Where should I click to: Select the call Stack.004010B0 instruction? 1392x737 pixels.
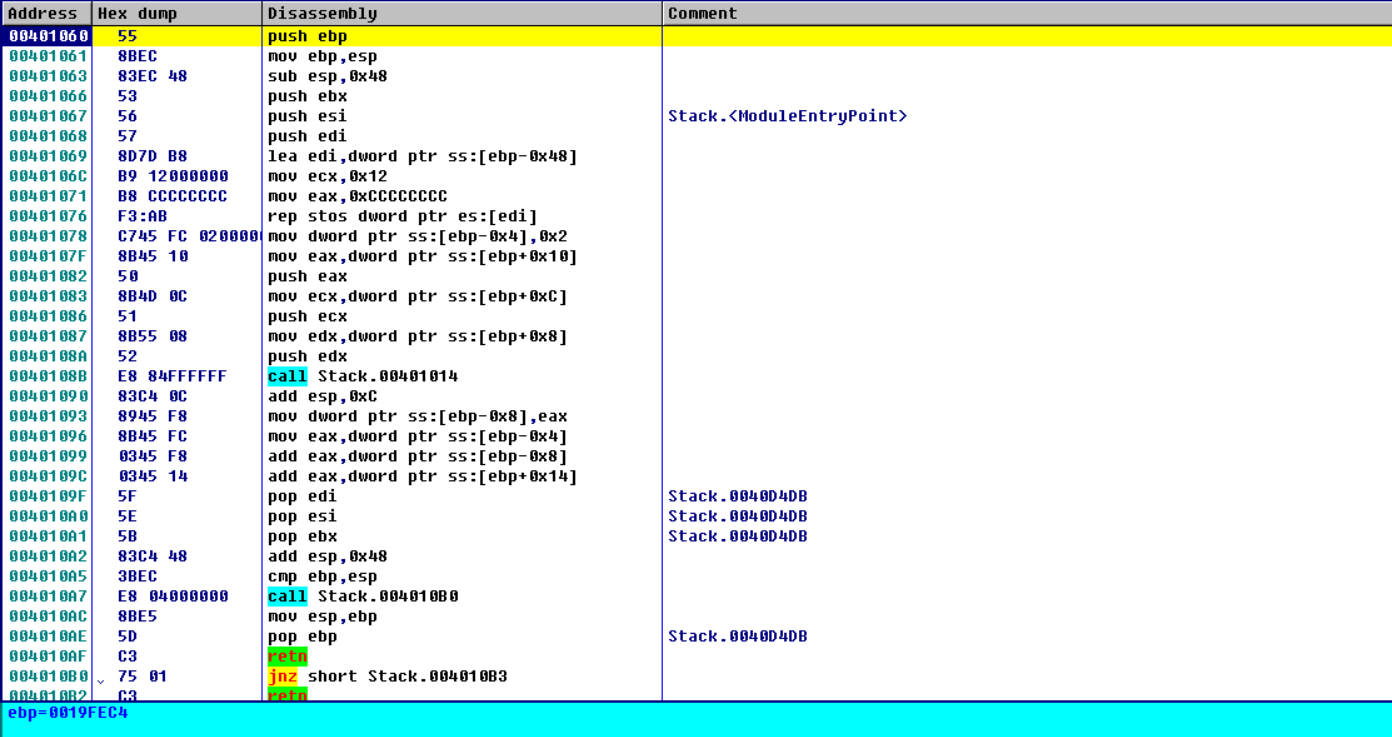[x=362, y=596]
